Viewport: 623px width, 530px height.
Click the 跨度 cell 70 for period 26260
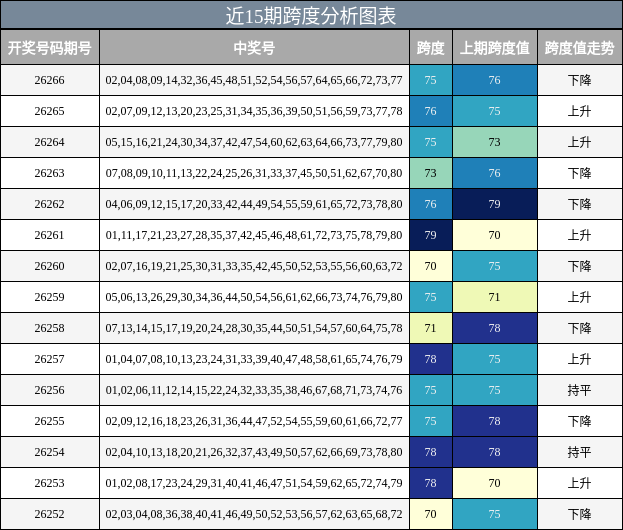[x=431, y=266]
